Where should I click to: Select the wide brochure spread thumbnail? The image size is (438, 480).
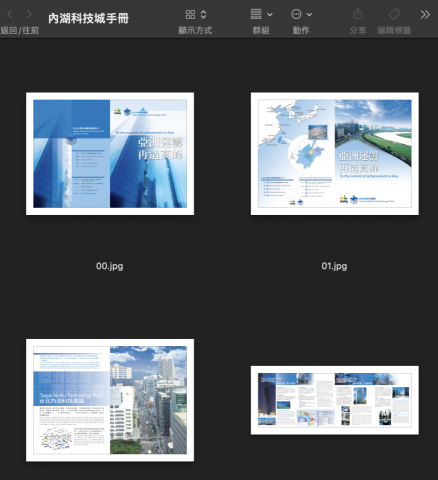pos(335,400)
